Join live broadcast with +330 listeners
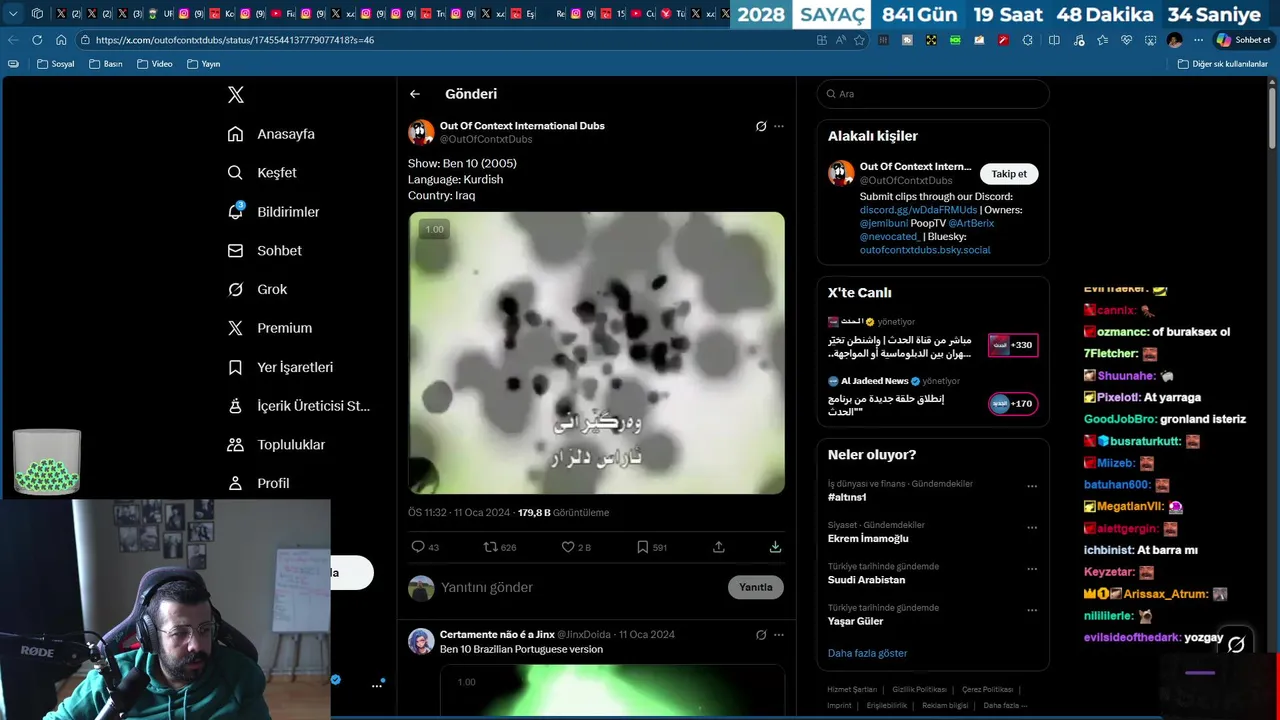The image size is (1280, 720). coord(1013,345)
